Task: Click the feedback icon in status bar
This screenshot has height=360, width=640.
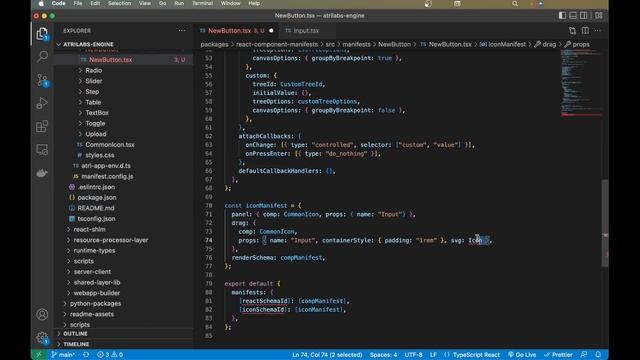Action: click(584, 355)
